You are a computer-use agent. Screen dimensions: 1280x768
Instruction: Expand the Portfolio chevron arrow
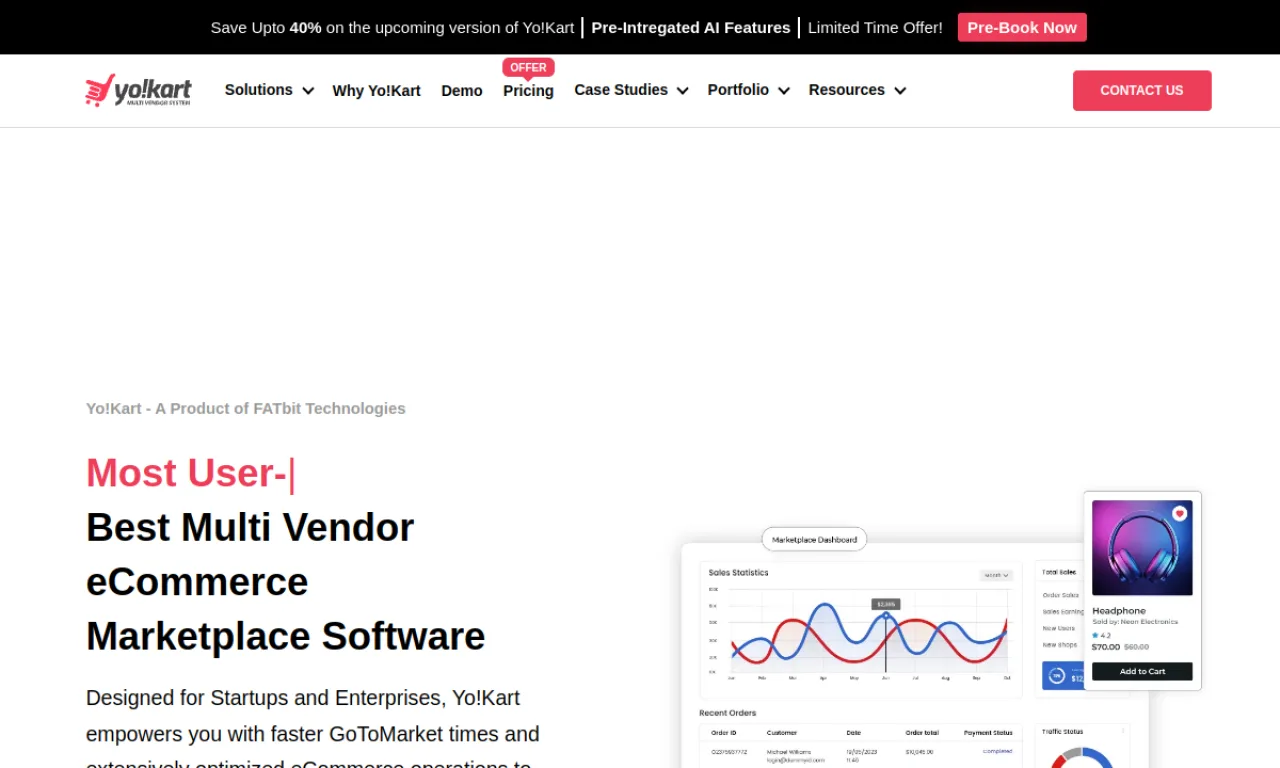784,91
